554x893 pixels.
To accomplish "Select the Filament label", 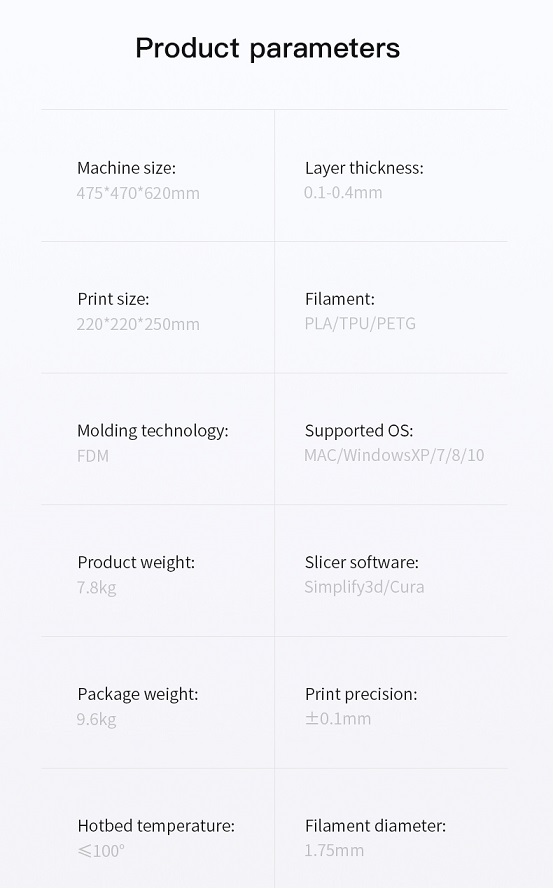I will pos(339,299).
